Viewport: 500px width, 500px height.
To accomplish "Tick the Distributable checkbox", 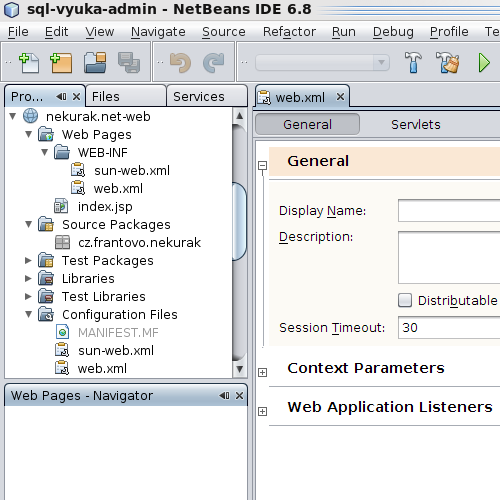I will (405, 300).
